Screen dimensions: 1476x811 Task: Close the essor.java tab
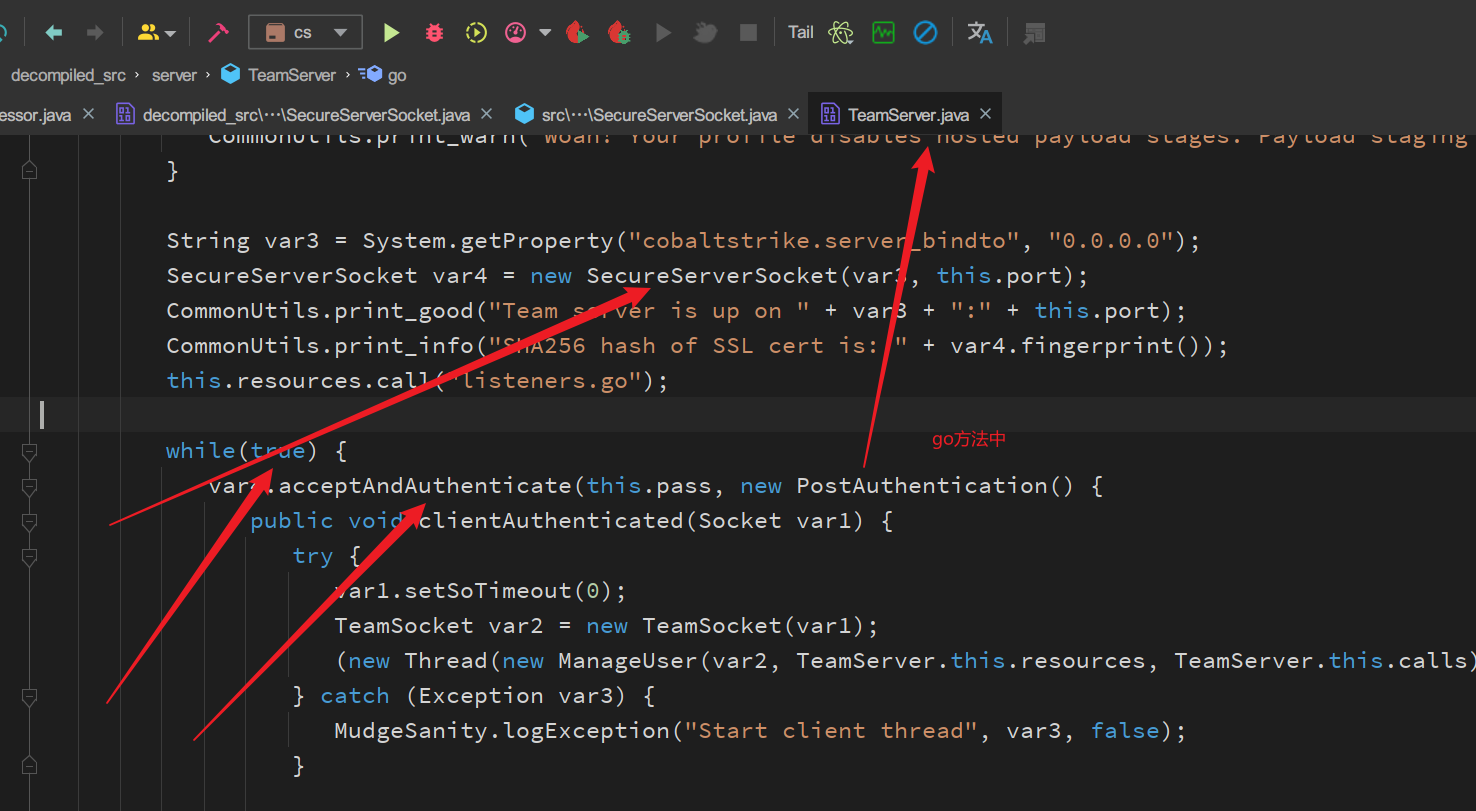[x=88, y=114]
